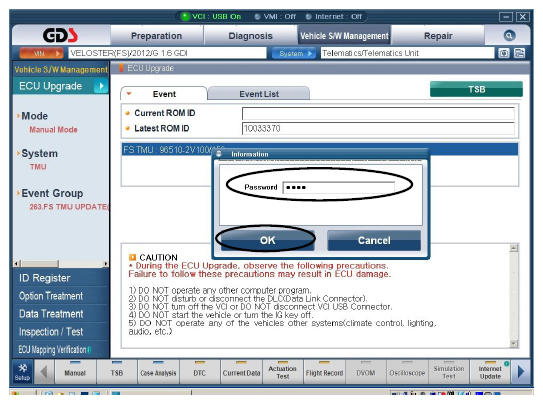Open the Preparation tab
The width and height of the screenshot is (543, 404).
157,36
